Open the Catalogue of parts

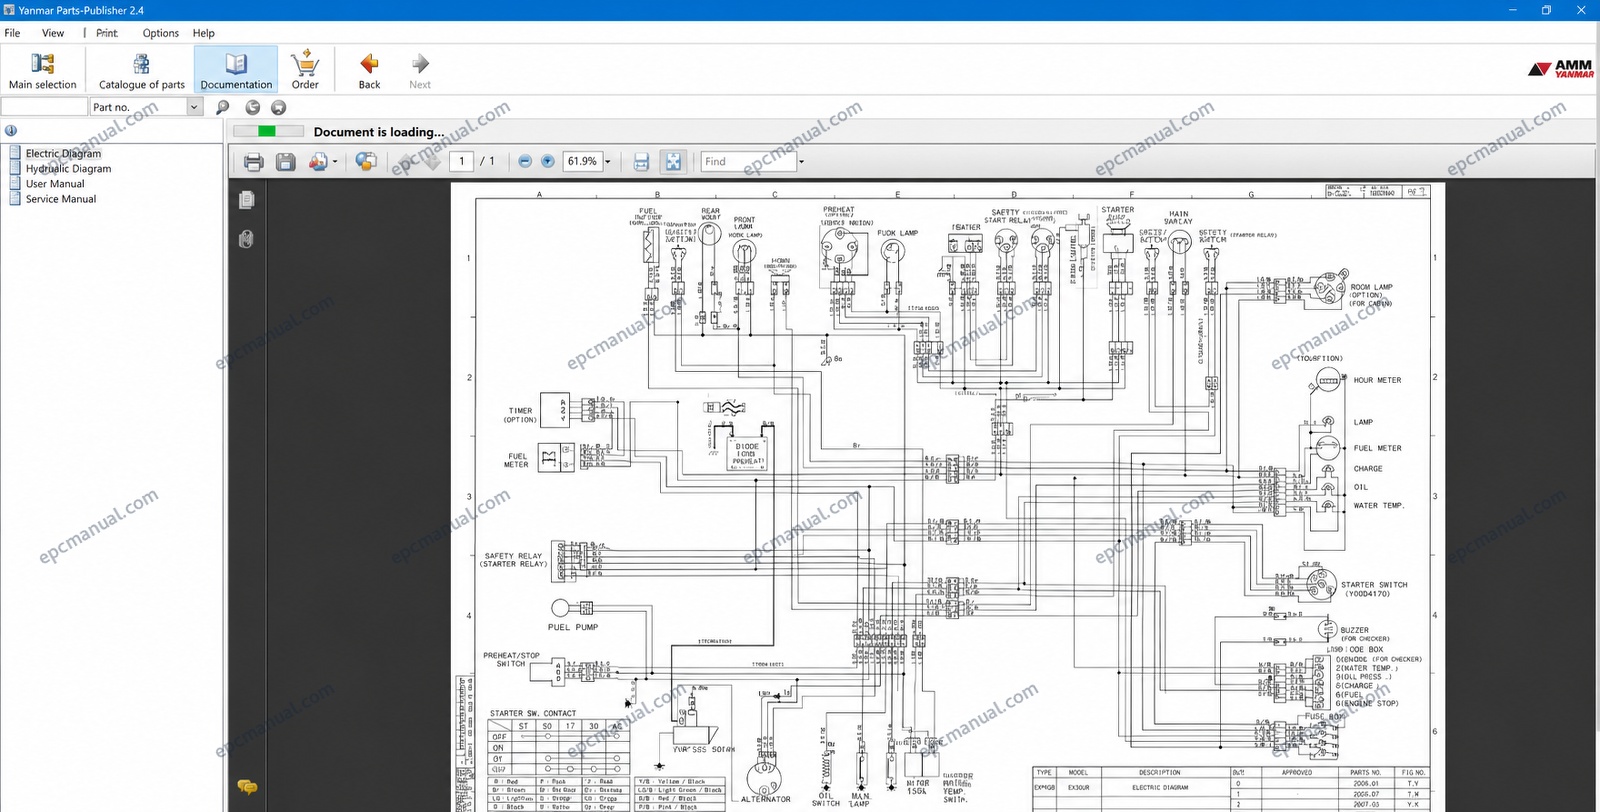[x=142, y=70]
